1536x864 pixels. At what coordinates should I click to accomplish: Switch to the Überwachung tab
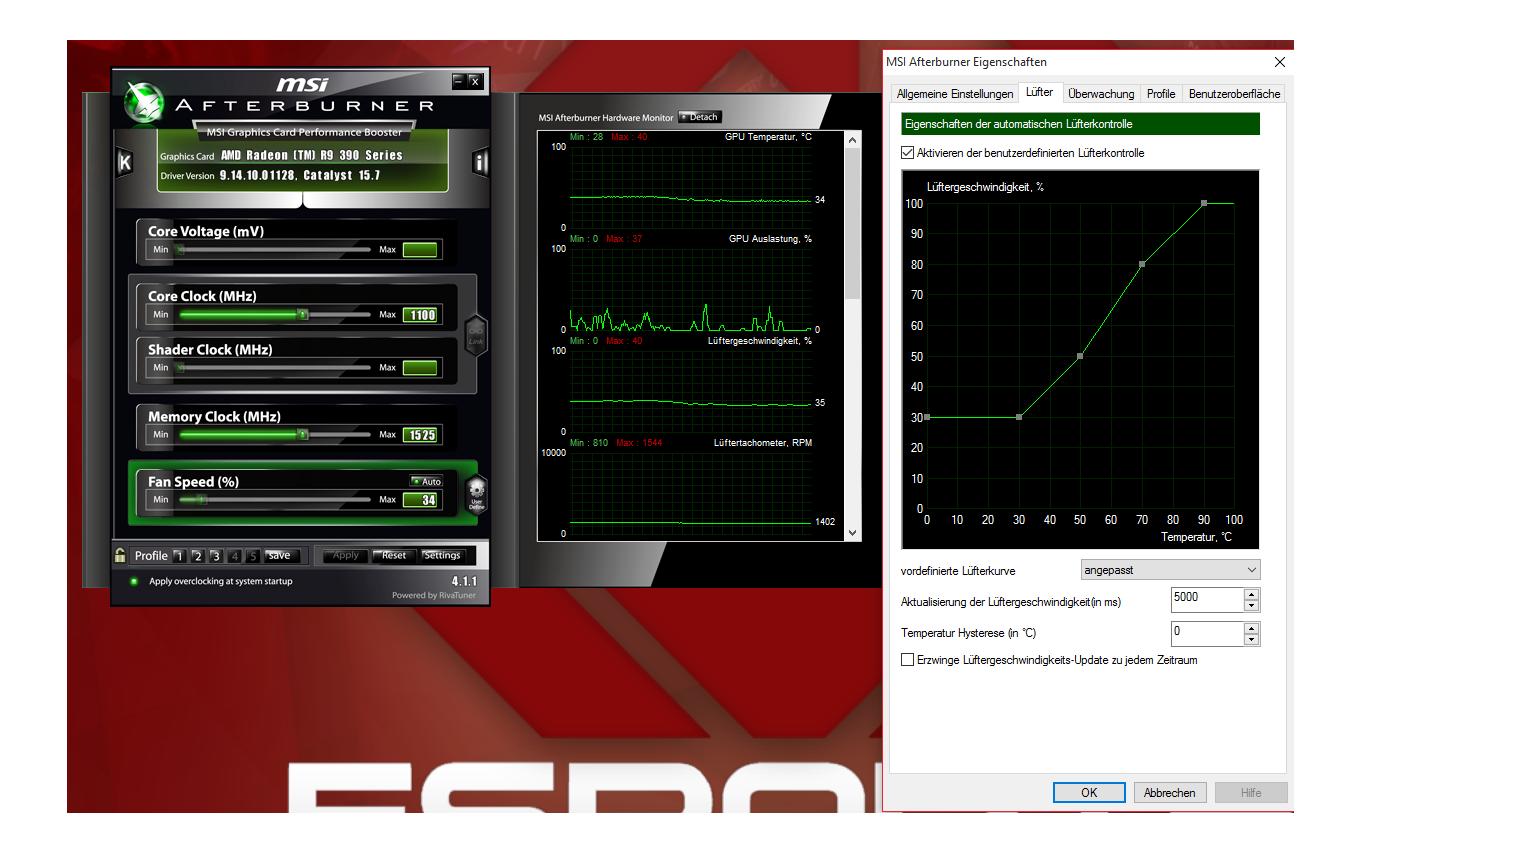tap(1101, 94)
